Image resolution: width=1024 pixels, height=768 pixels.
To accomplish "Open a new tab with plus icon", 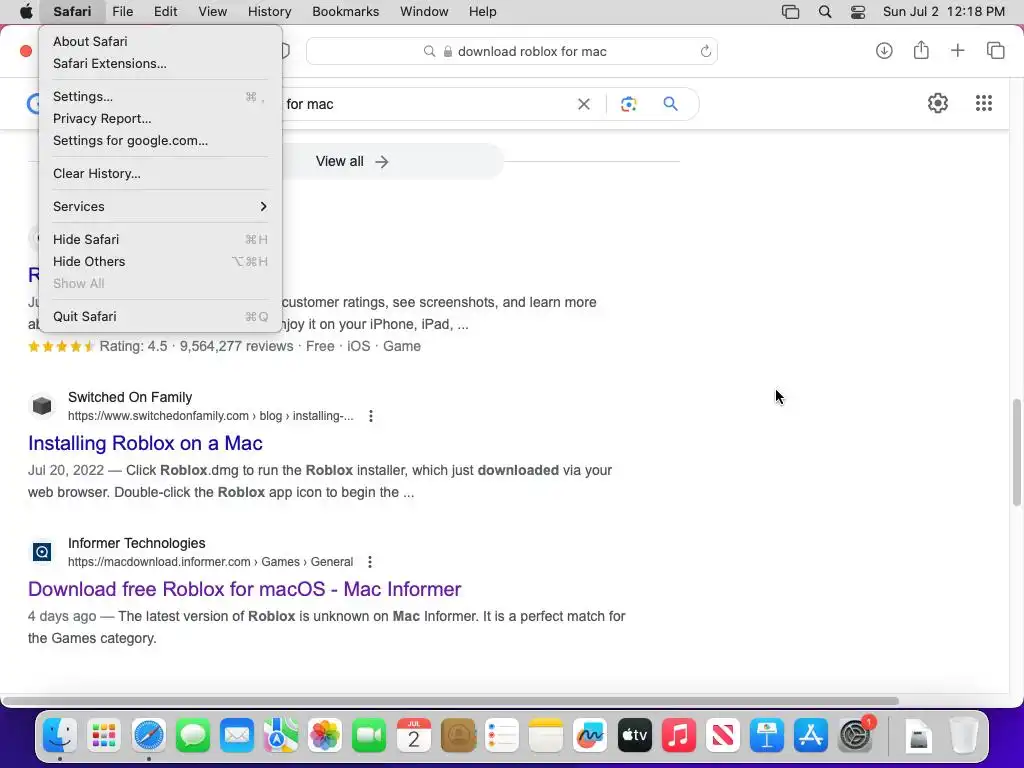I will tap(957, 50).
